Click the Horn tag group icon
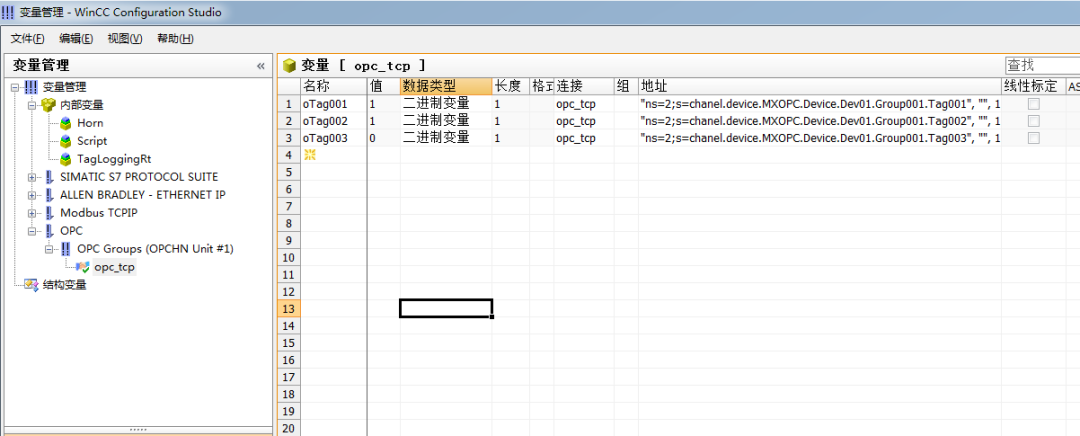The width and height of the screenshot is (1080, 436). (x=65, y=123)
